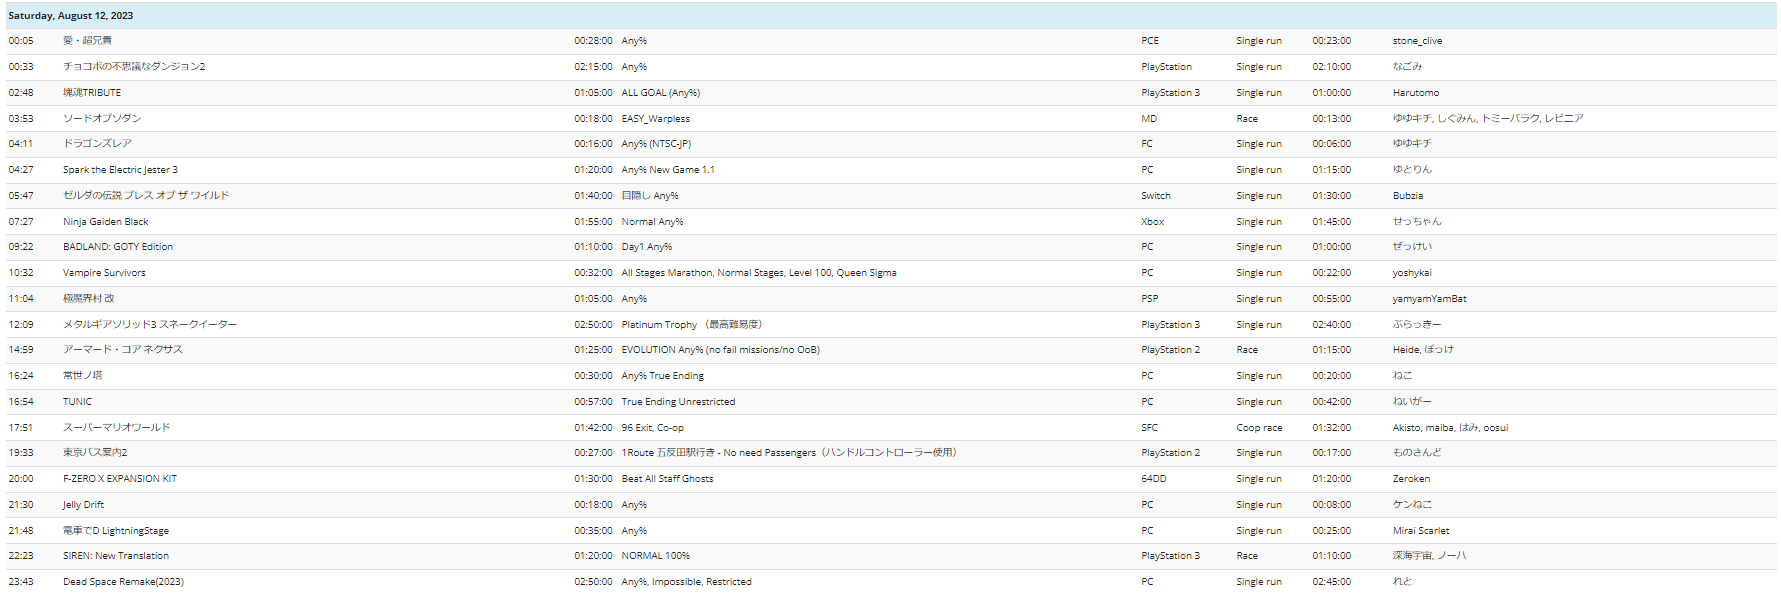Select category 'EASY_Warpless'

655,119
